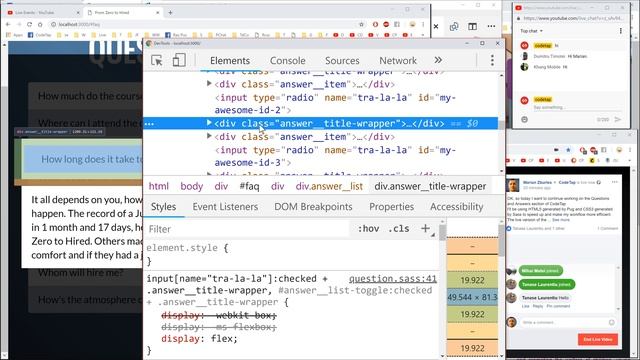This screenshot has width=640, height=360.
Task: Select the input radio node with id my-awesome-id-3
Action: click(x=335, y=156)
